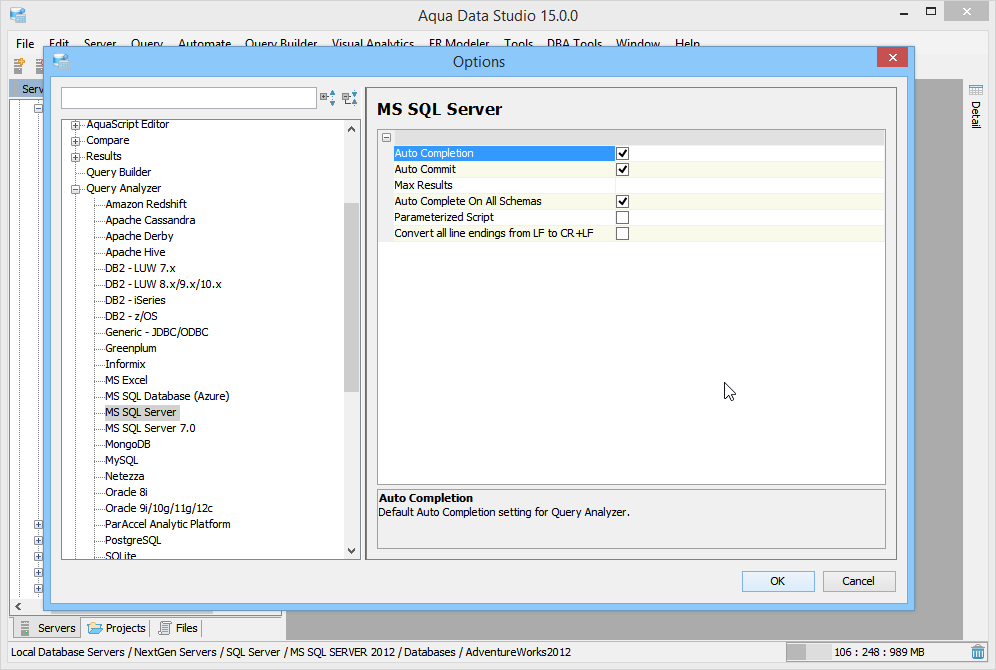Click the OK button
996x670 pixels.
[x=777, y=581]
